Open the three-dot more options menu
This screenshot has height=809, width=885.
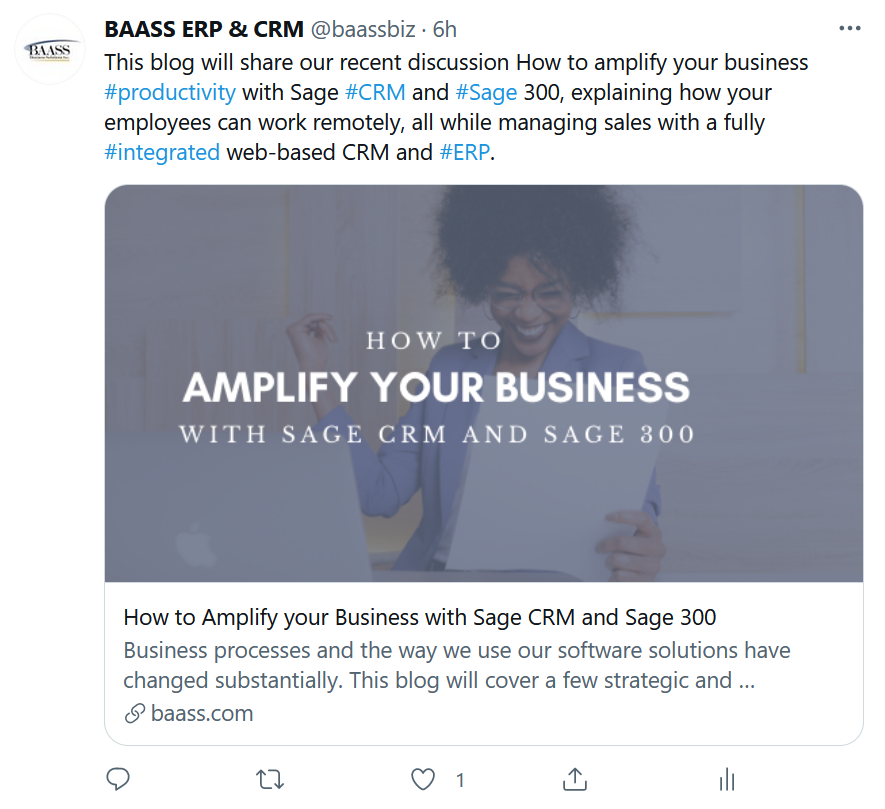click(849, 29)
